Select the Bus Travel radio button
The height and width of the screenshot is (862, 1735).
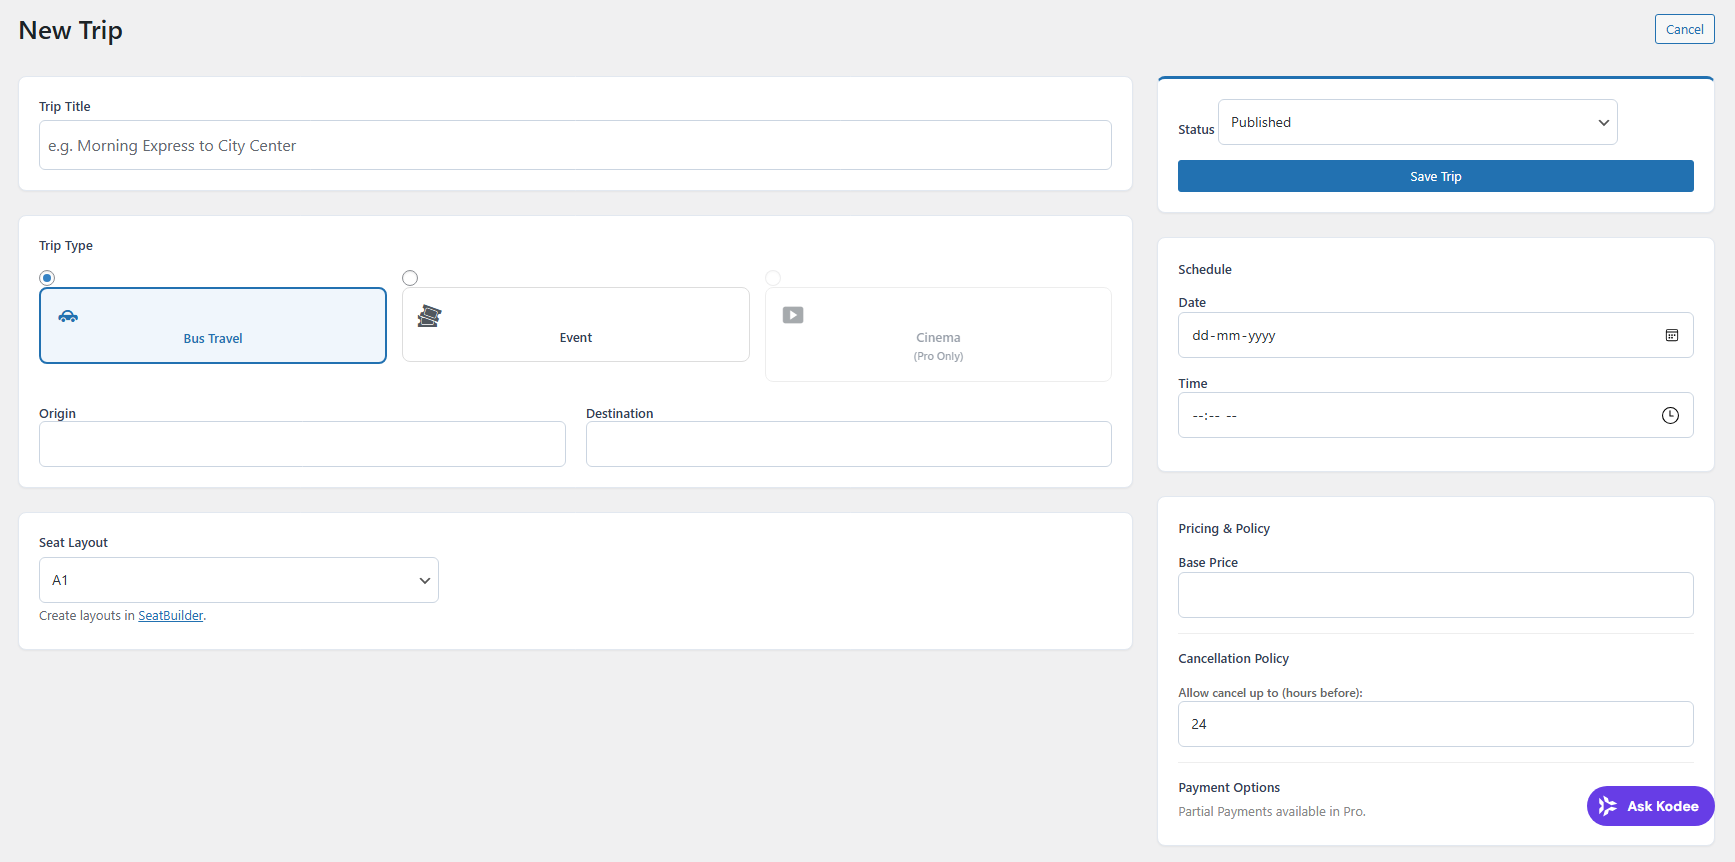47,278
